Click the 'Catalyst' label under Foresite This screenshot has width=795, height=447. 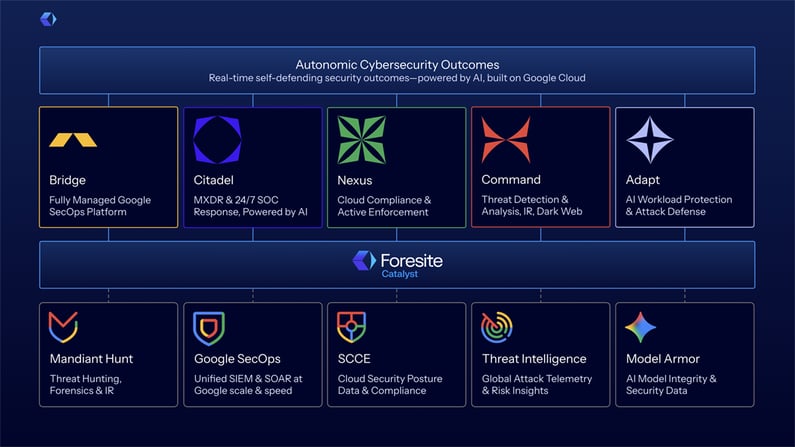[x=400, y=274]
